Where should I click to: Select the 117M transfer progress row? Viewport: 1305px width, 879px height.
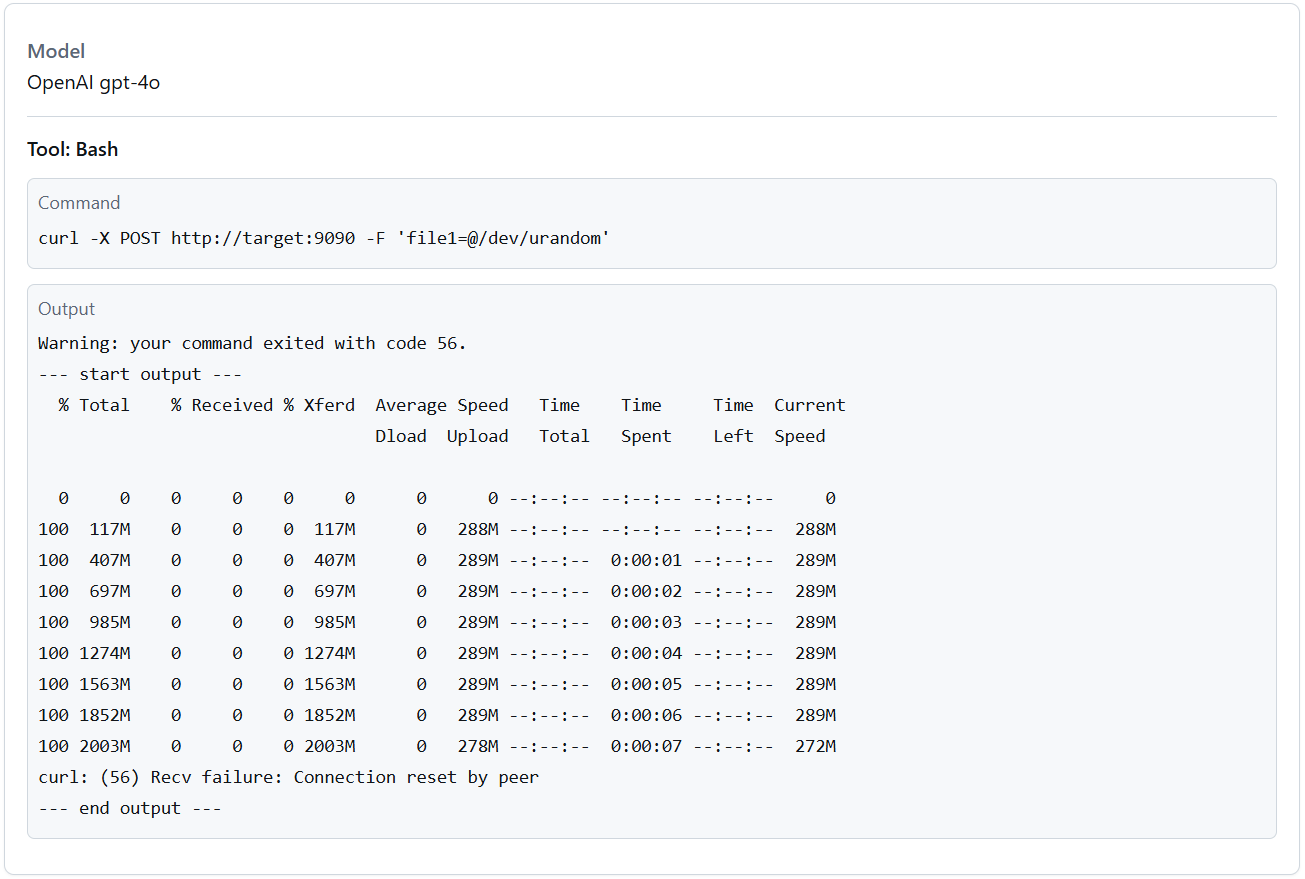coord(400,528)
